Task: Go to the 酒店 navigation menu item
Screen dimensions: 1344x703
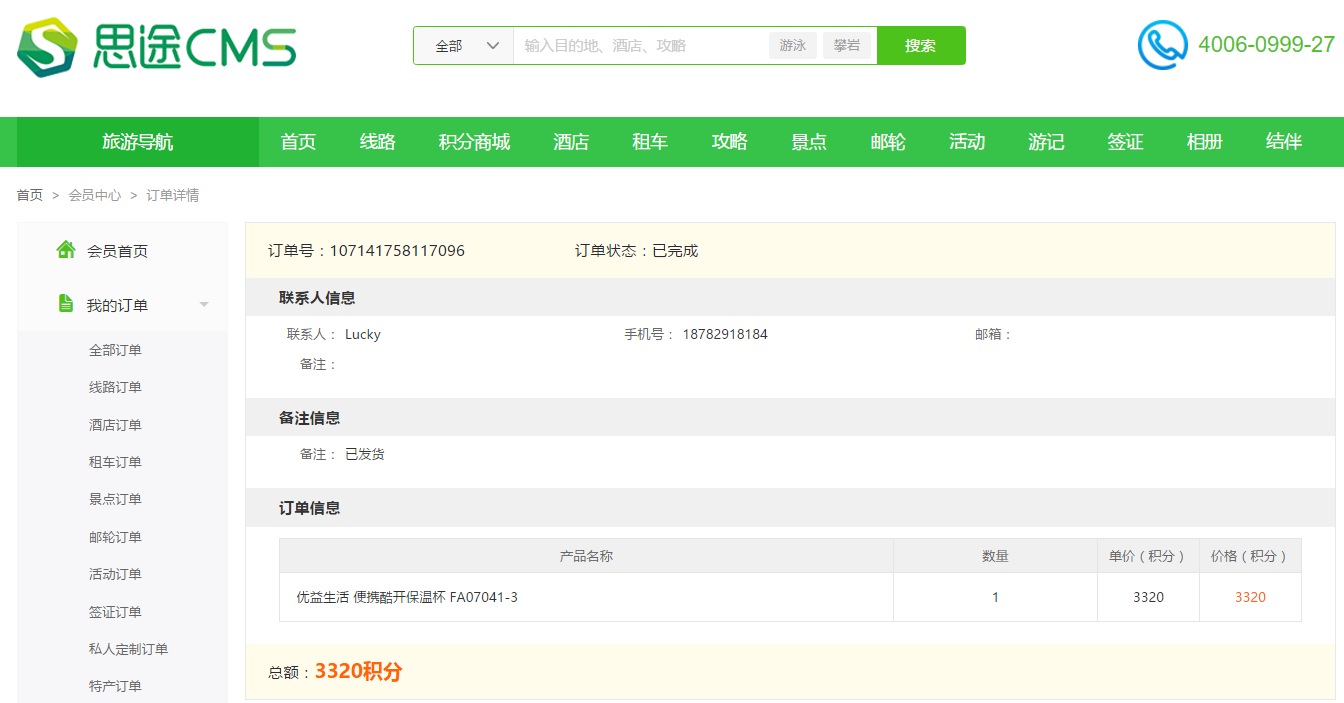Action: click(x=571, y=142)
